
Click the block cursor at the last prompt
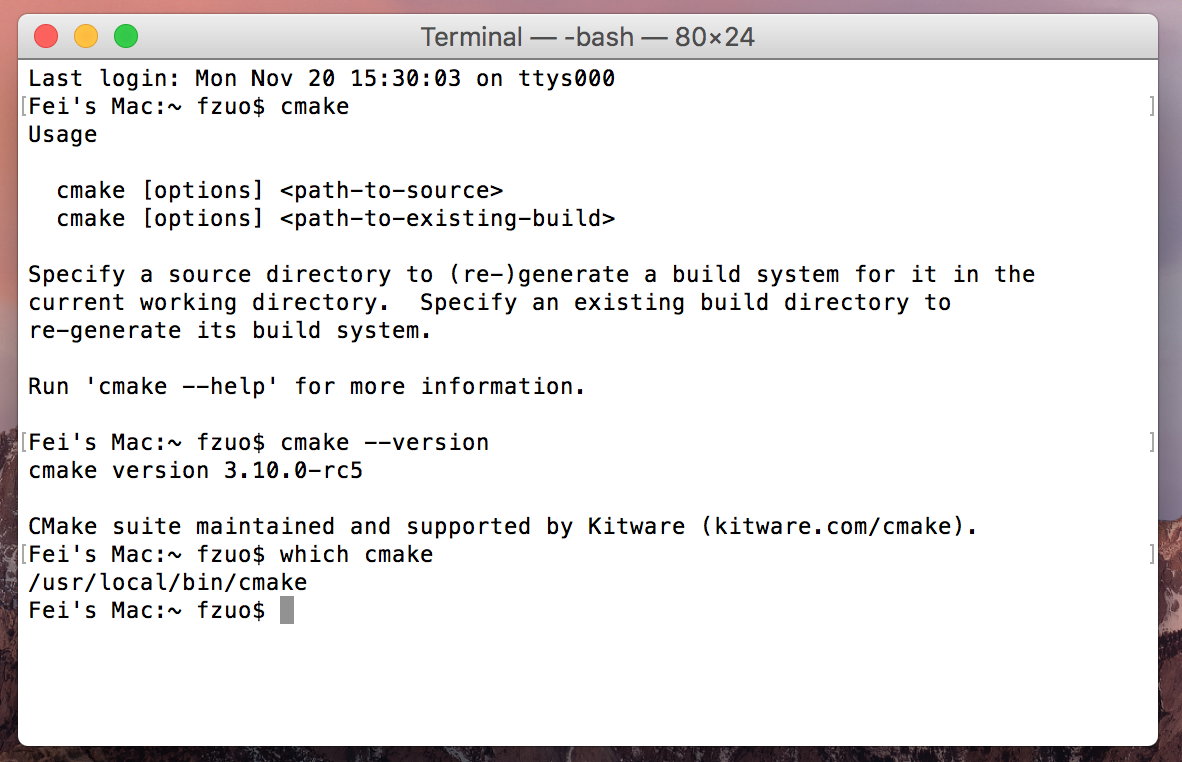tap(286, 610)
